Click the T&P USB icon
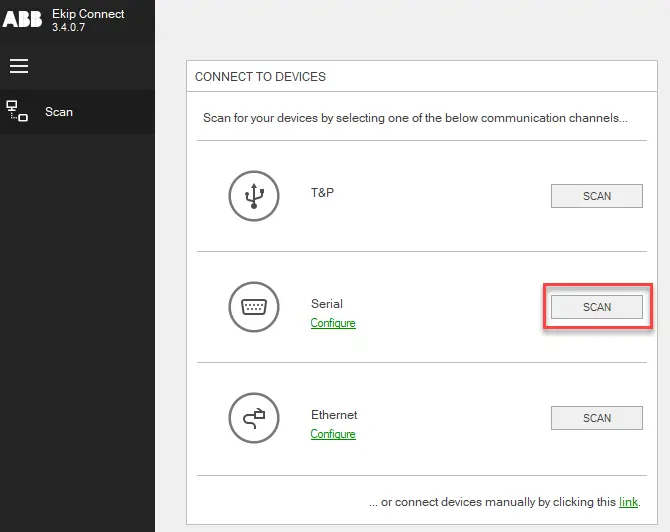 pos(254,196)
